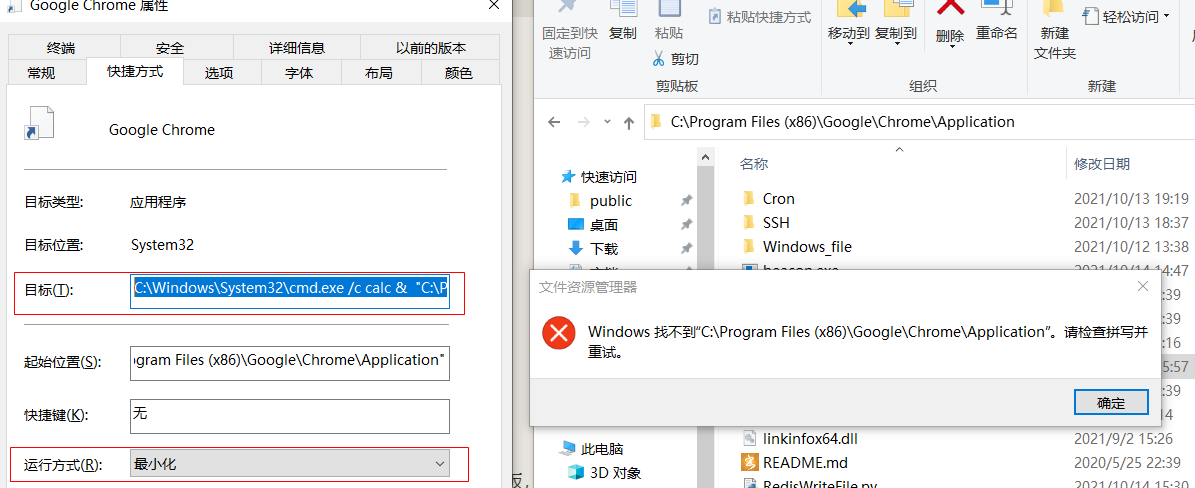Click 粘贴快捷方式 in the ribbon
1195x488 pixels.
[x=760, y=17]
